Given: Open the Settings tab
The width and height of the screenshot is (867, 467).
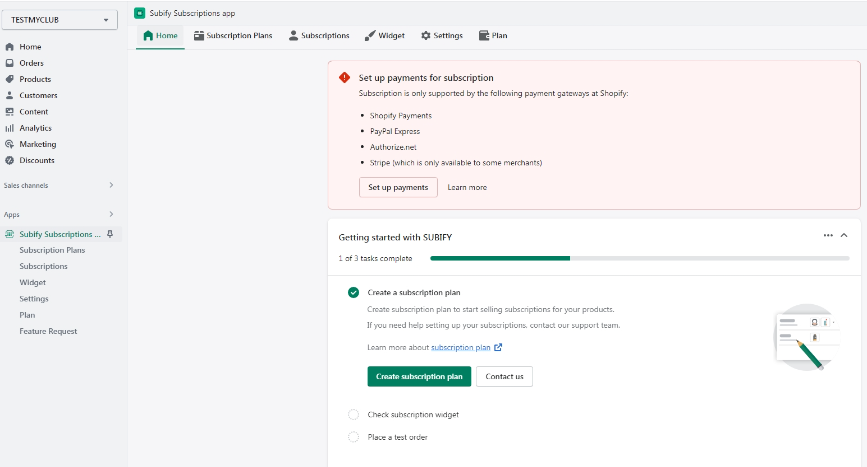Looking at the screenshot, I should (x=442, y=35).
